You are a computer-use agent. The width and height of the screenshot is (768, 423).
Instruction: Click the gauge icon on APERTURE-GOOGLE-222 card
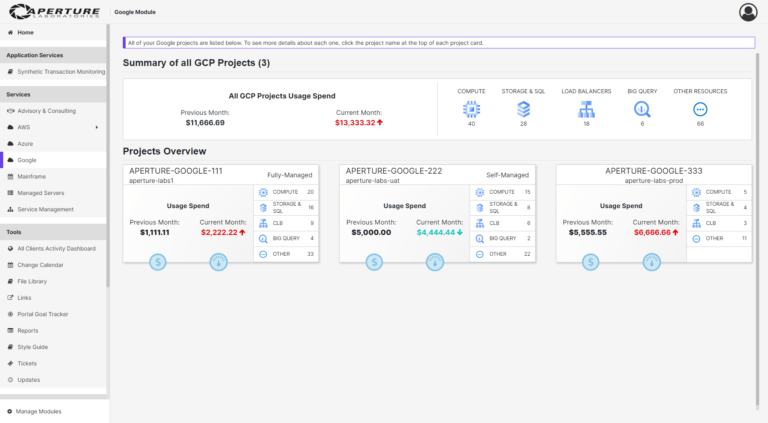point(435,262)
